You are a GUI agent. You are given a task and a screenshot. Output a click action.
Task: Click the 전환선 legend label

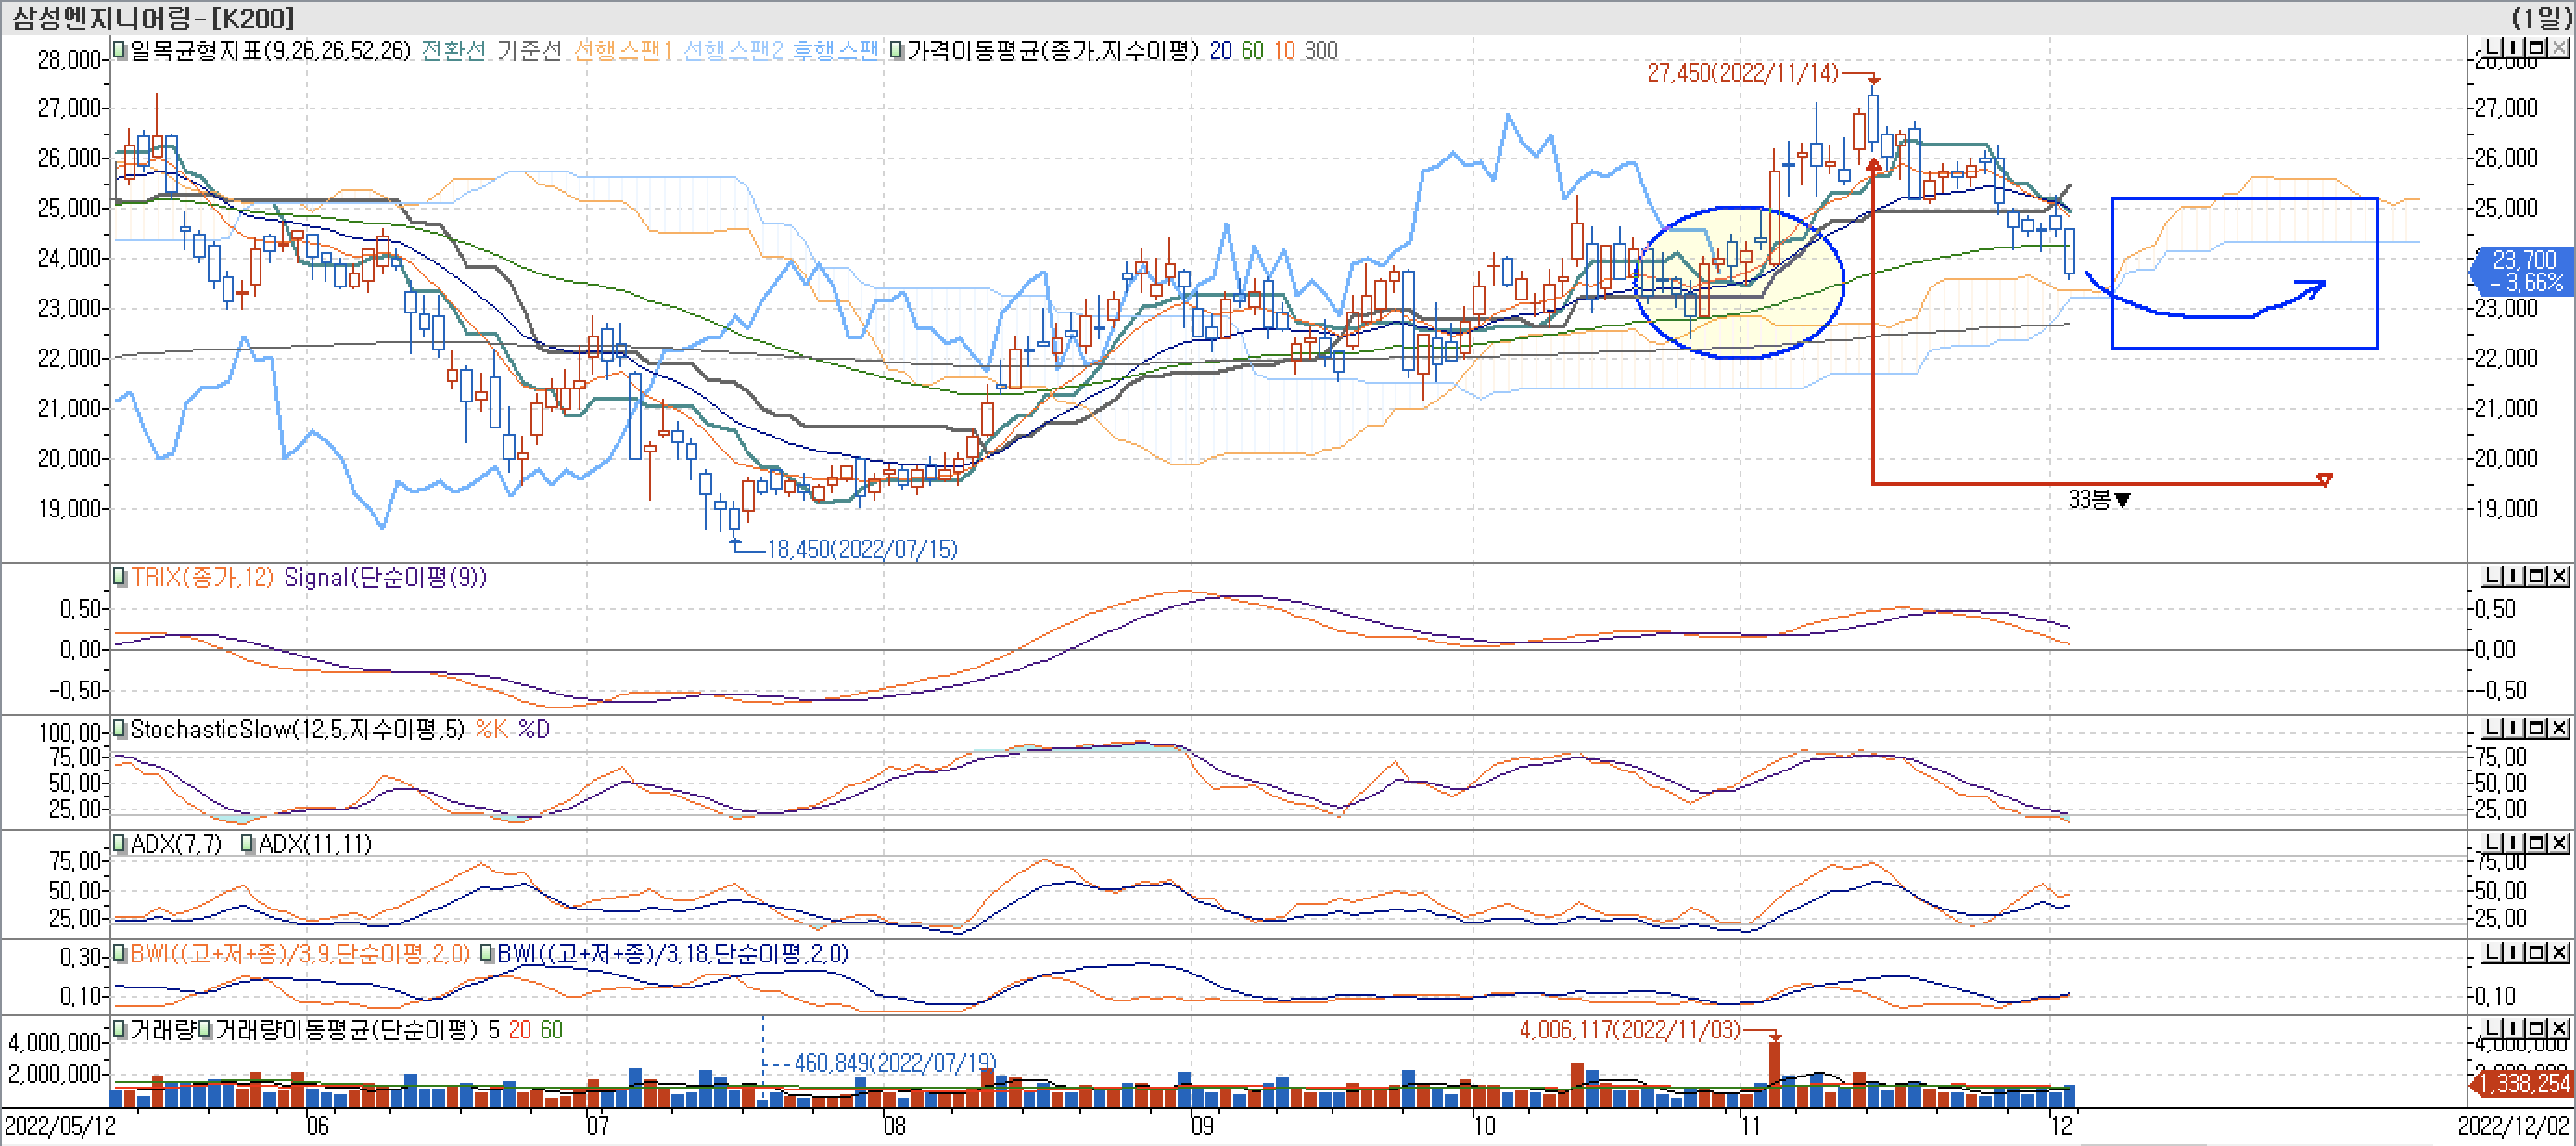pyautogui.click(x=453, y=50)
